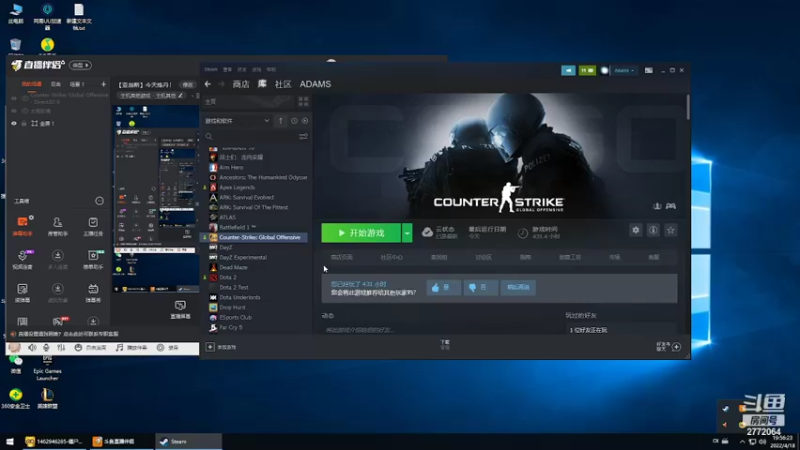Toggle visibility eye for Counter-Strike source
The height and width of the screenshot is (450, 800).
tap(14, 98)
